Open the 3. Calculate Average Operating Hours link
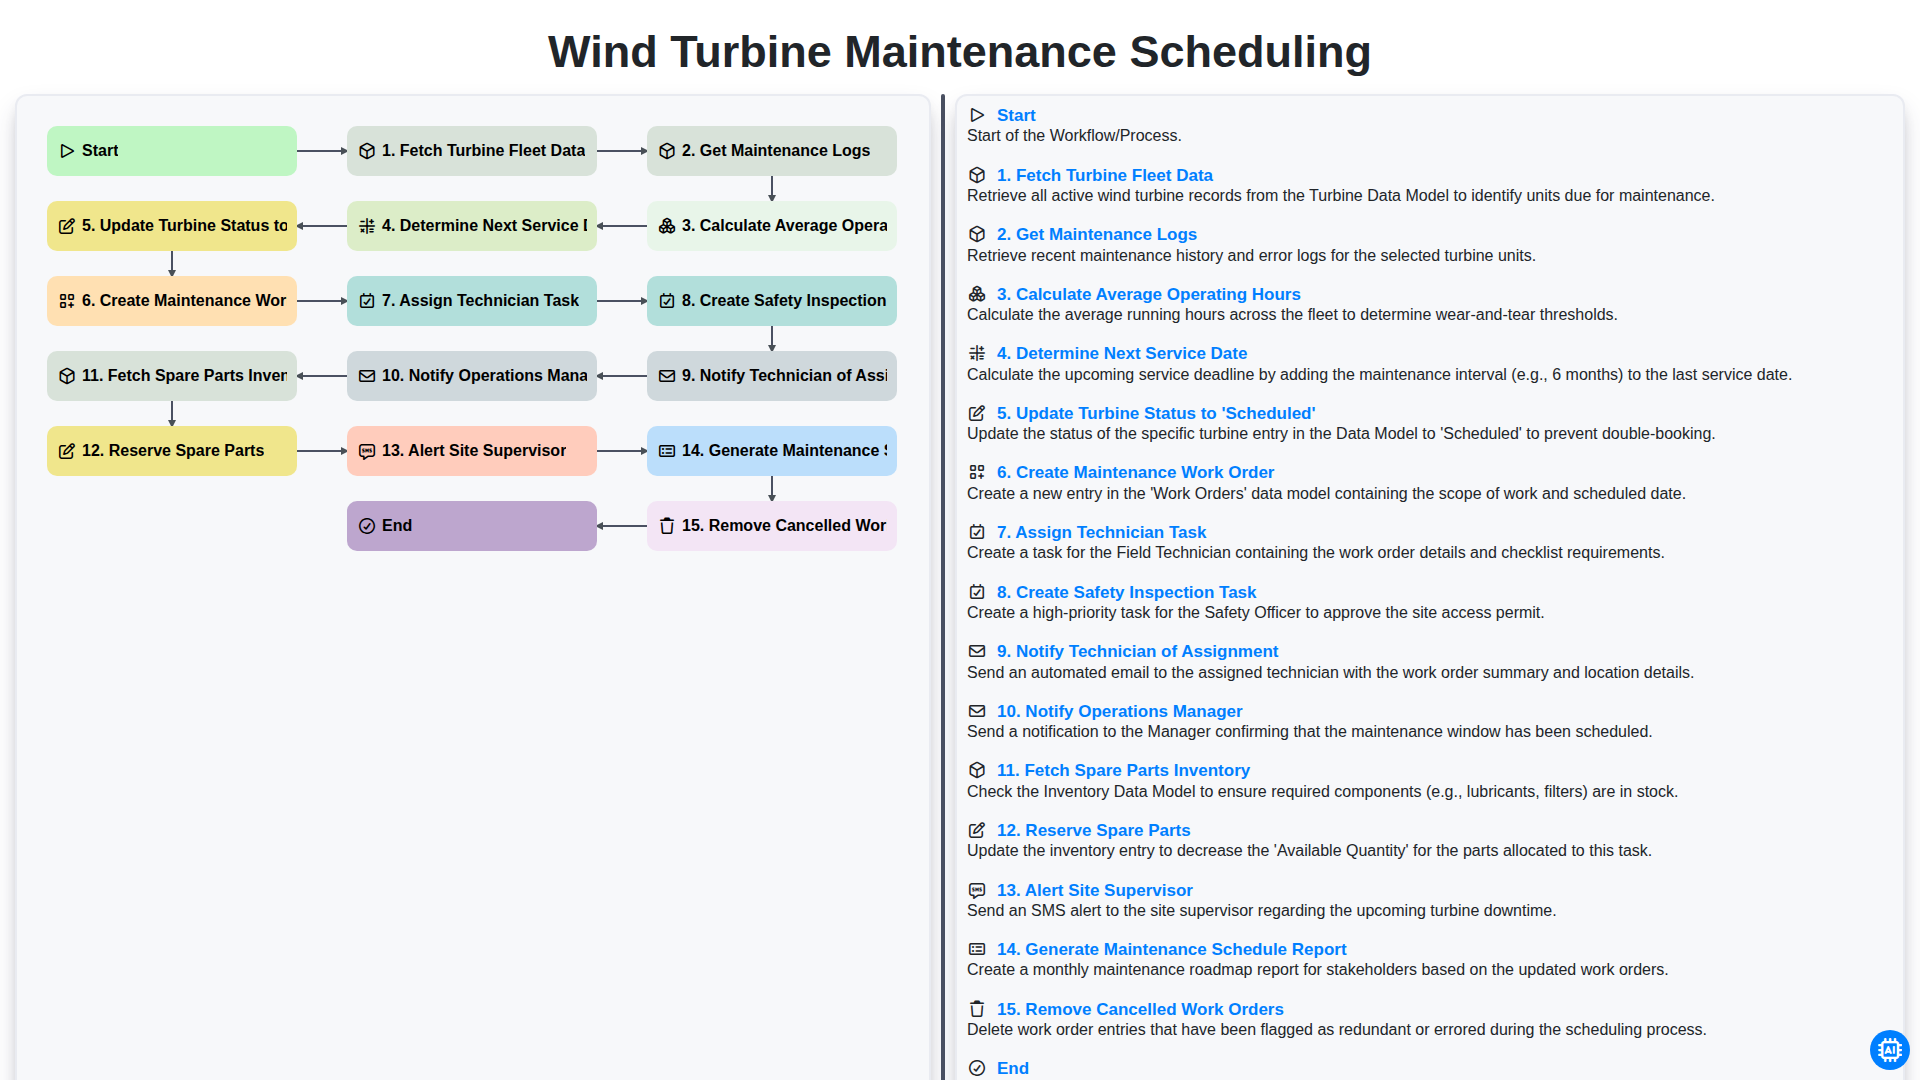 1149,294
